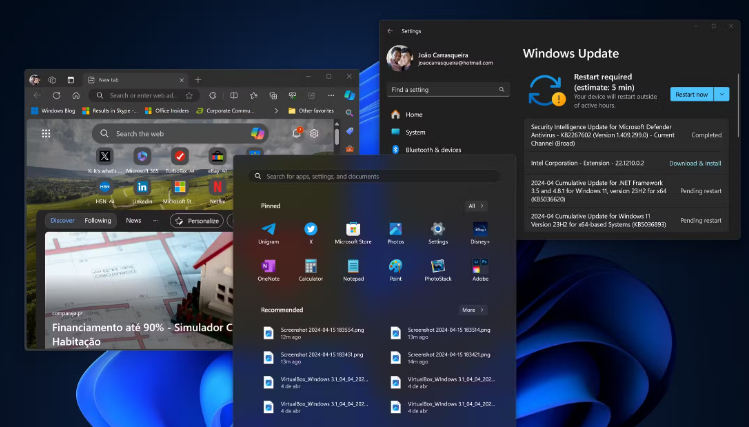Open notifications bell on Edge new tab
Viewport: 749px width, 427px height.
point(297,133)
